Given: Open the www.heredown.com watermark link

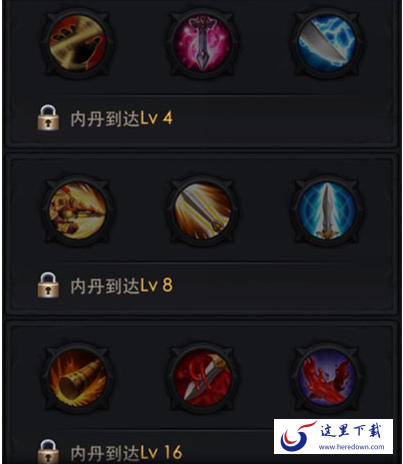Looking at the screenshot, I should click(x=351, y=447).
